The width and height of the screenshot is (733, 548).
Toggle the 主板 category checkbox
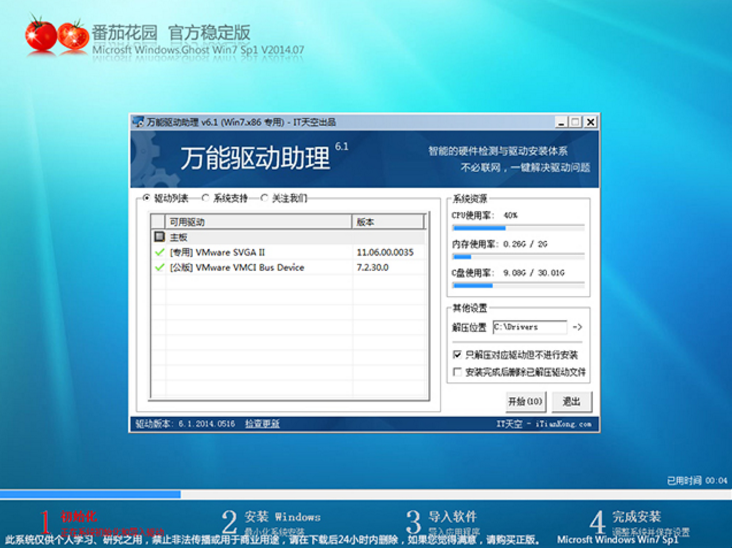tap(159, 237)
